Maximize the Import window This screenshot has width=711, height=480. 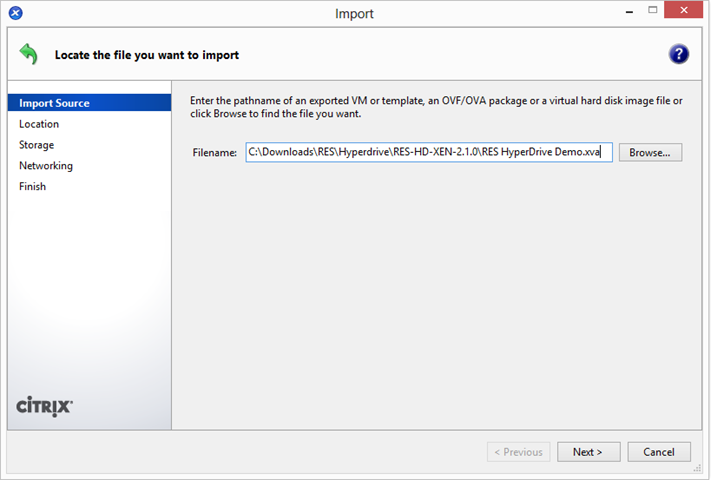click(653, 10)
